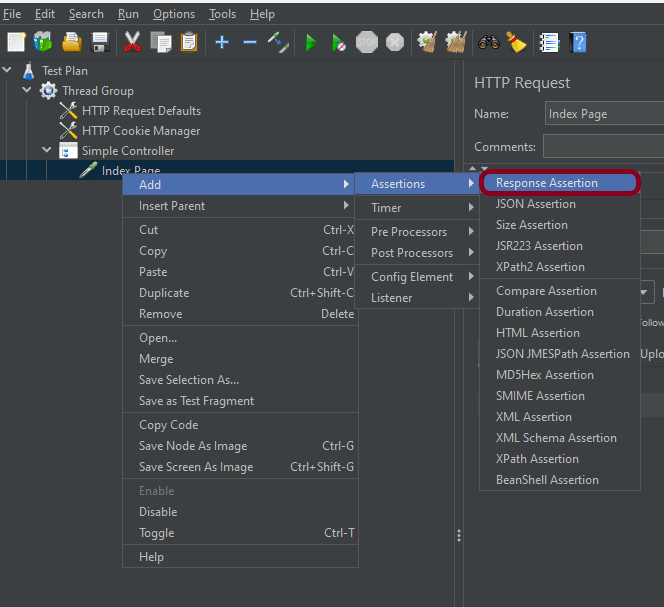
Task: Select HTTP Cookie Manager in the tree
Action: pos(141,131)
